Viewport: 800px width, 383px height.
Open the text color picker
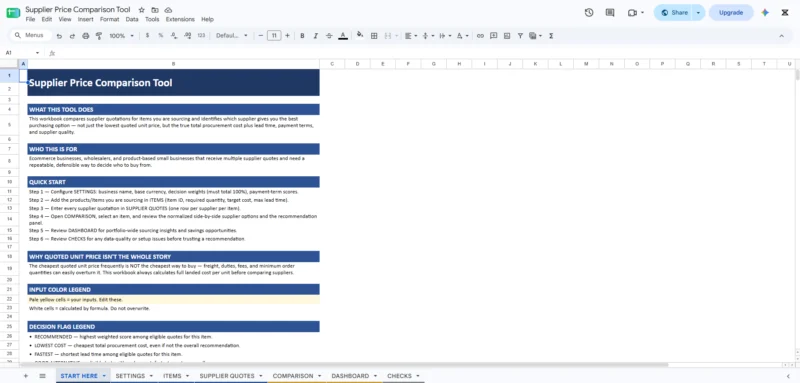pyautogui.click(x=343, y=36)
